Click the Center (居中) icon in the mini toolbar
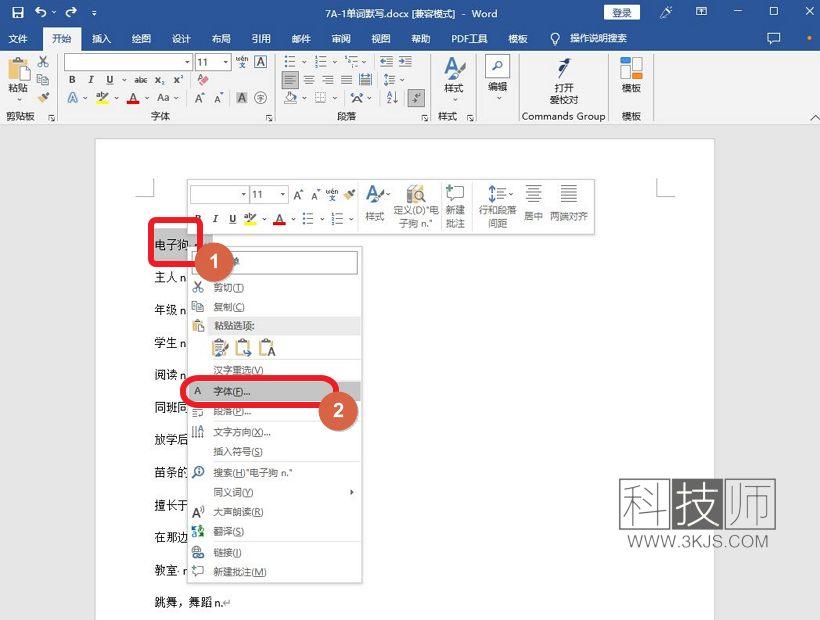 coord(533,193)
